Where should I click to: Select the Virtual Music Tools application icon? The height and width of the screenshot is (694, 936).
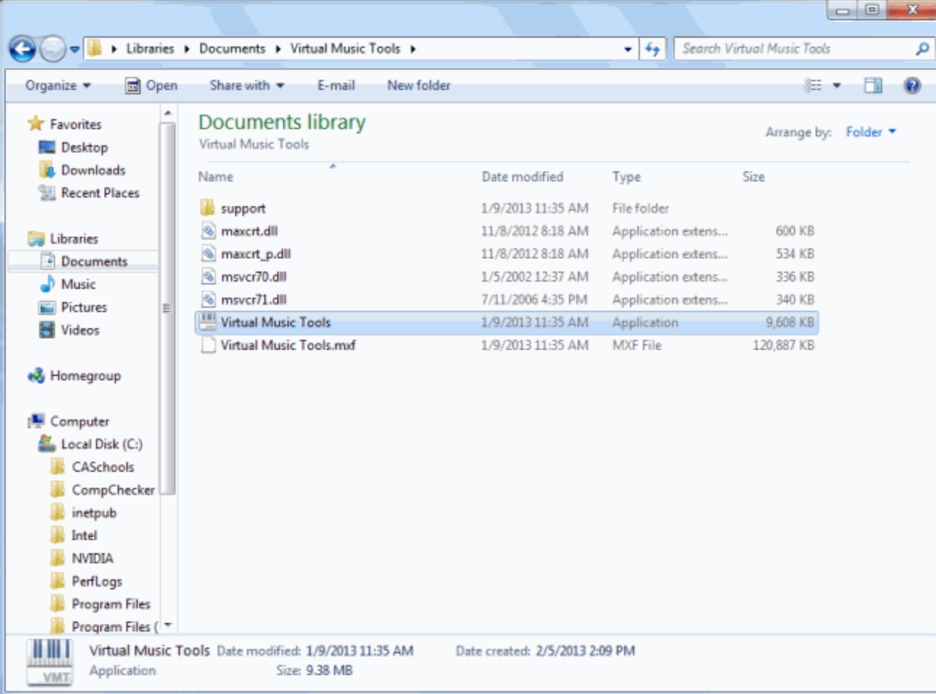tap(208, 322)
